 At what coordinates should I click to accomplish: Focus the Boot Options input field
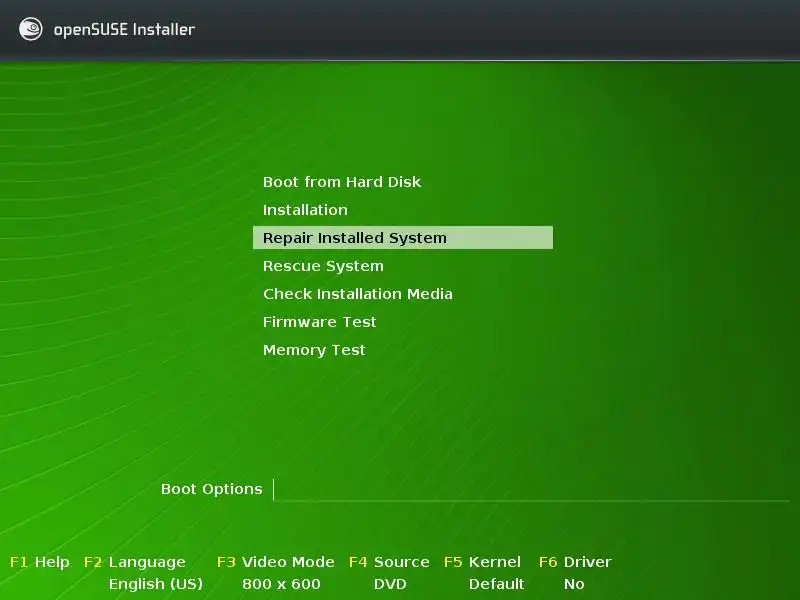click(531, 490)
